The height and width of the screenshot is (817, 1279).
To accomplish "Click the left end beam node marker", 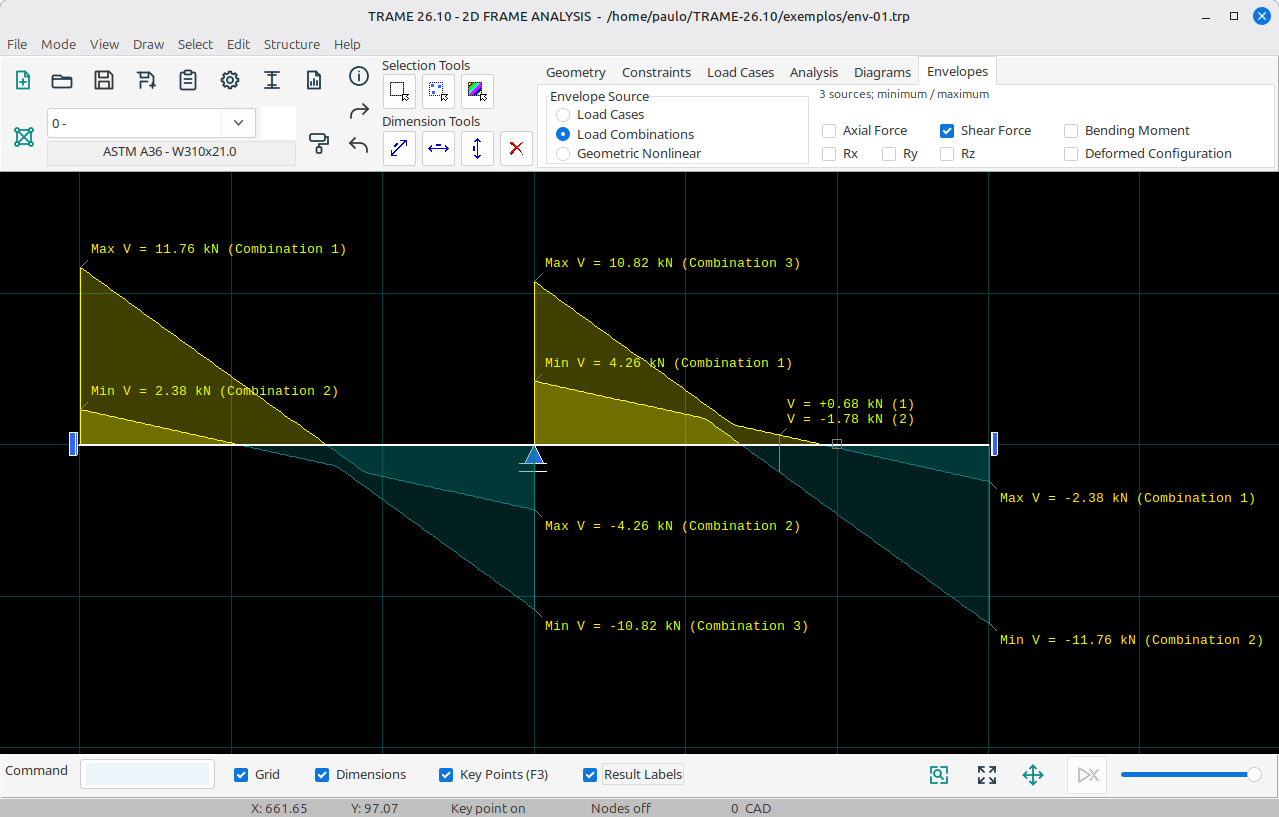I will coord(73,444).
